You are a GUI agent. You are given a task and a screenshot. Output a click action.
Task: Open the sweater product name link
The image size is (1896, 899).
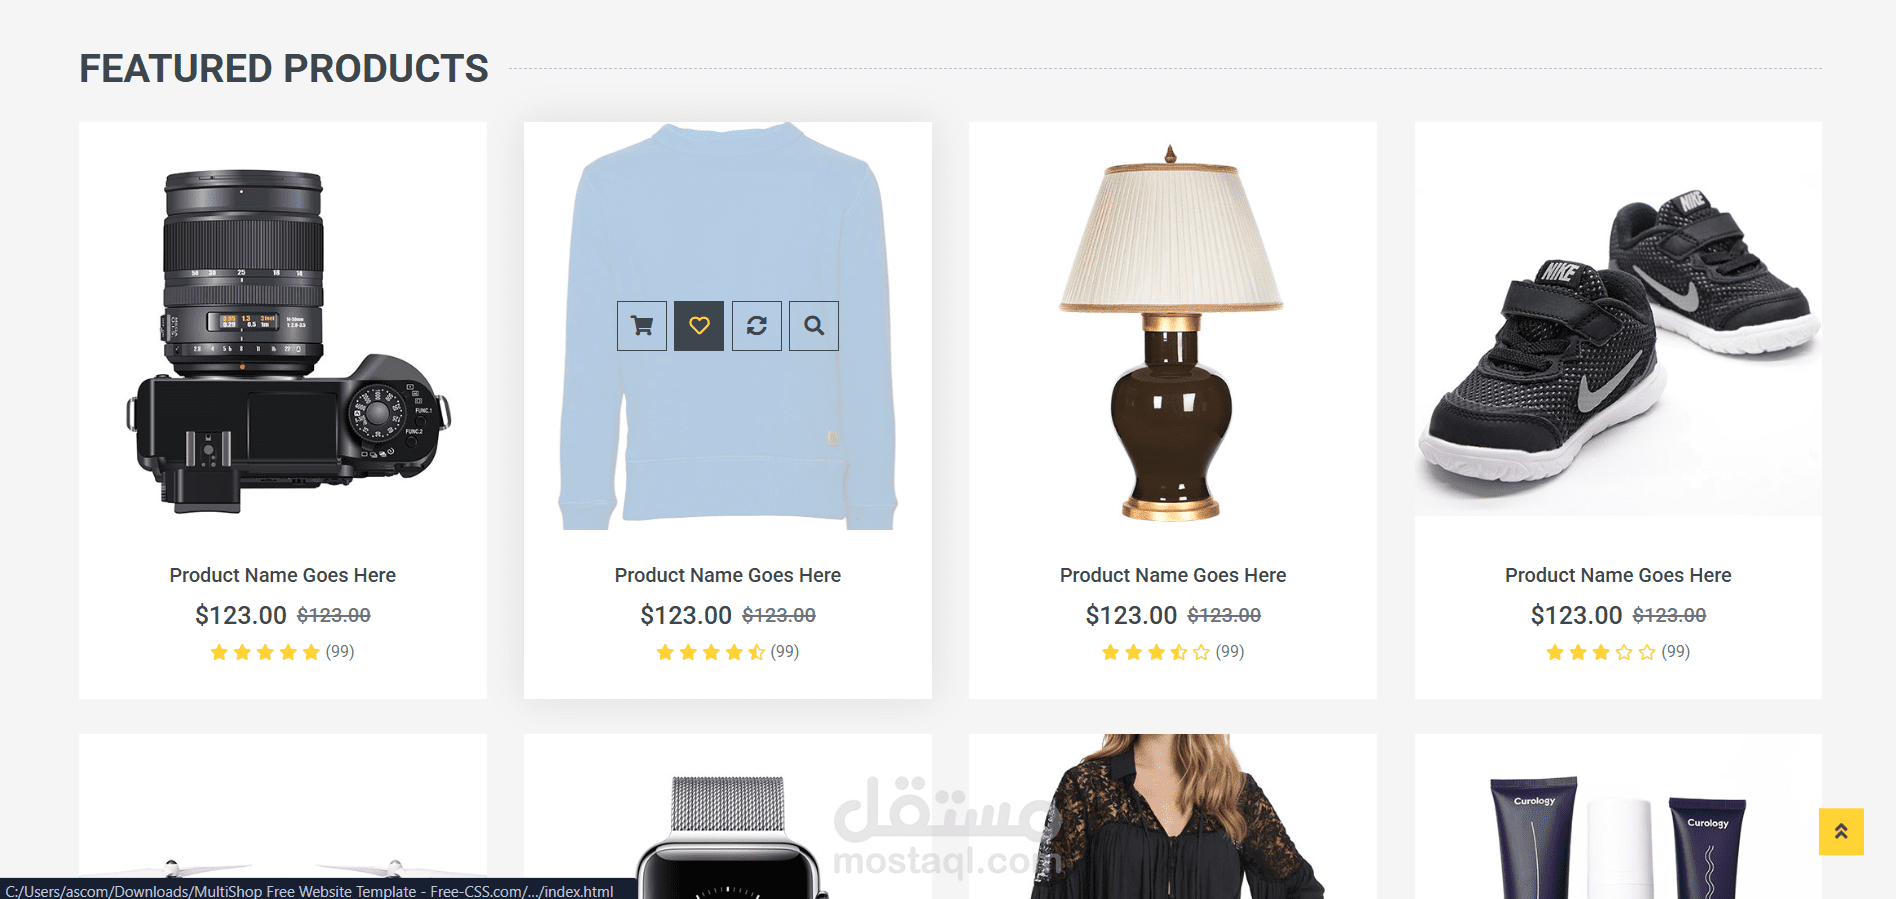tap(728, 575)
